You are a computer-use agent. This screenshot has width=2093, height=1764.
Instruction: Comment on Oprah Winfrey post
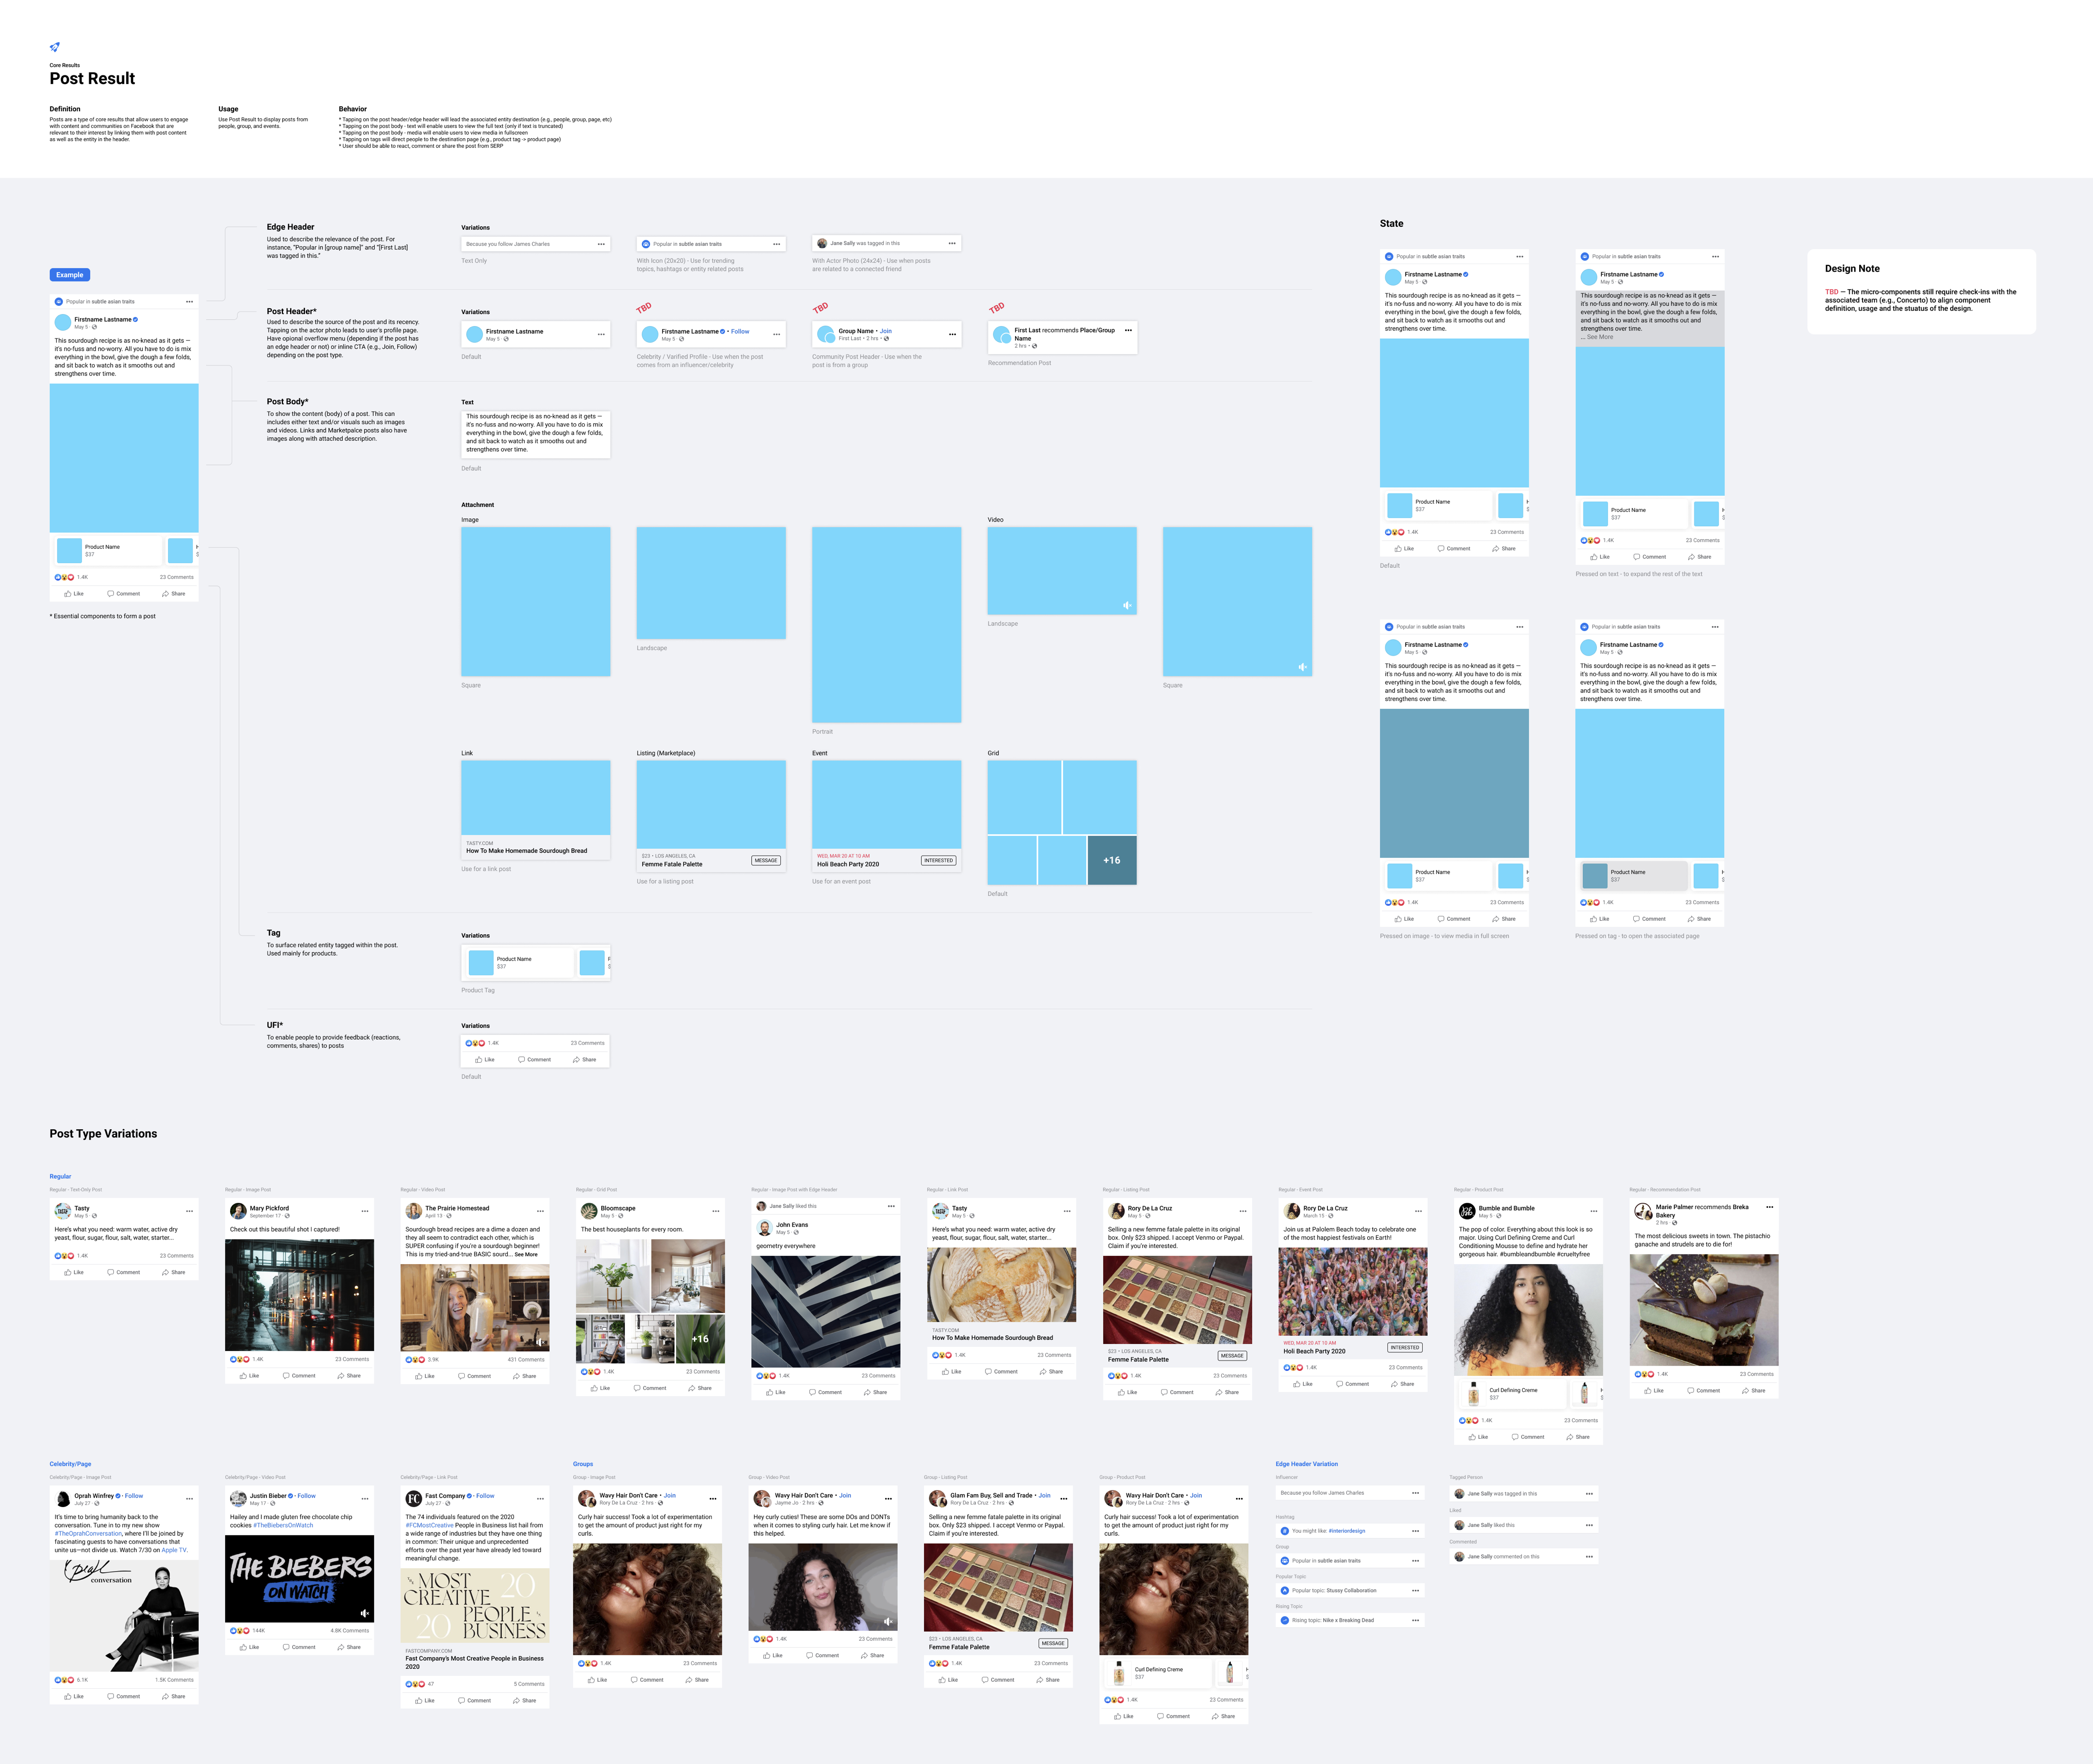coord(124,1697)
